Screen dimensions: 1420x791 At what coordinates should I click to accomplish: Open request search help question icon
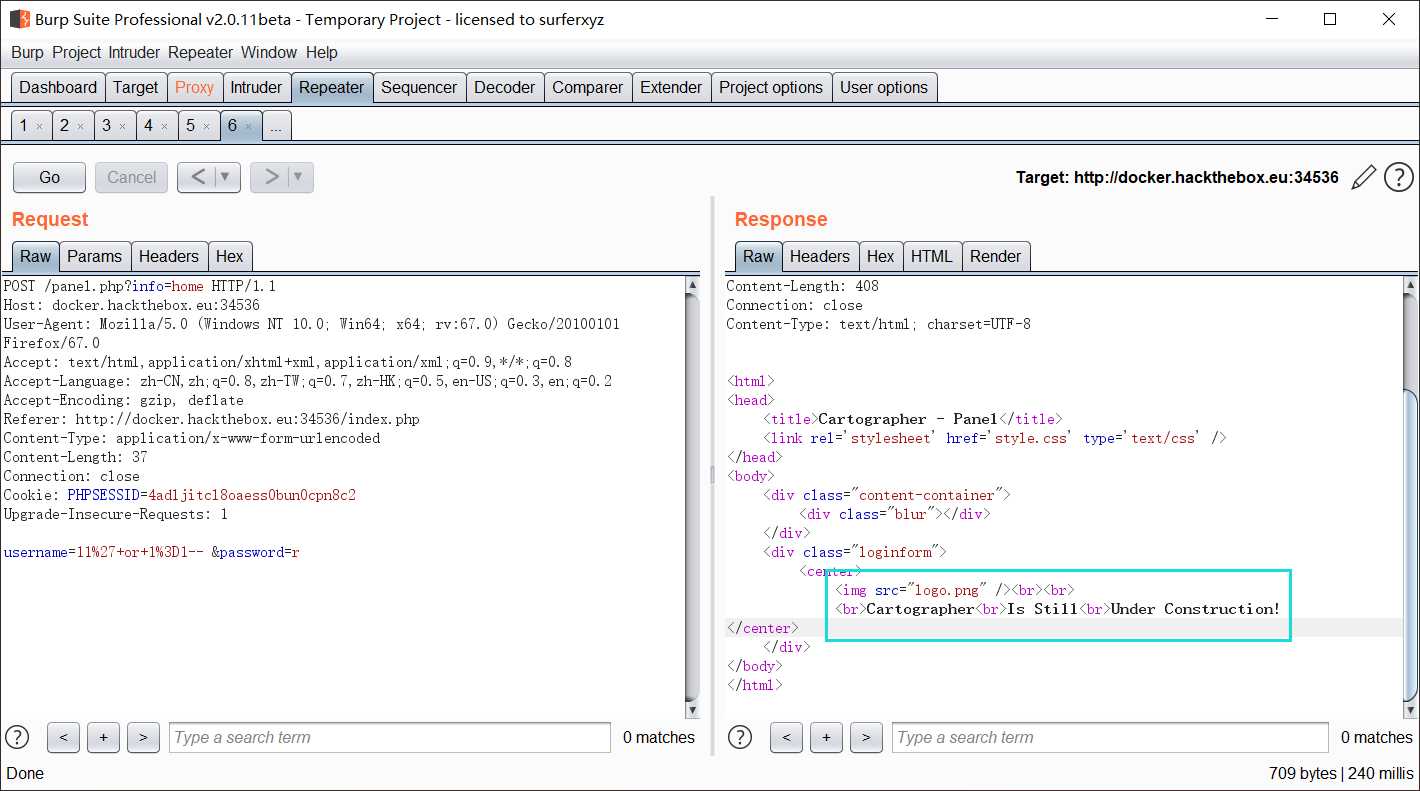[17, 737]
